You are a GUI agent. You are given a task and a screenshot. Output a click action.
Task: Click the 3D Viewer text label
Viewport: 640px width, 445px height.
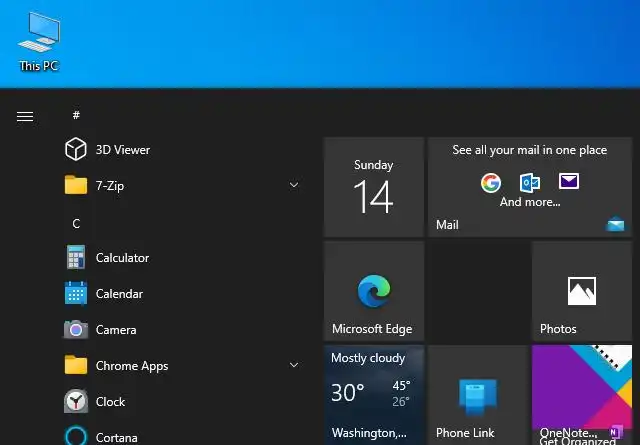click(123, 150)
